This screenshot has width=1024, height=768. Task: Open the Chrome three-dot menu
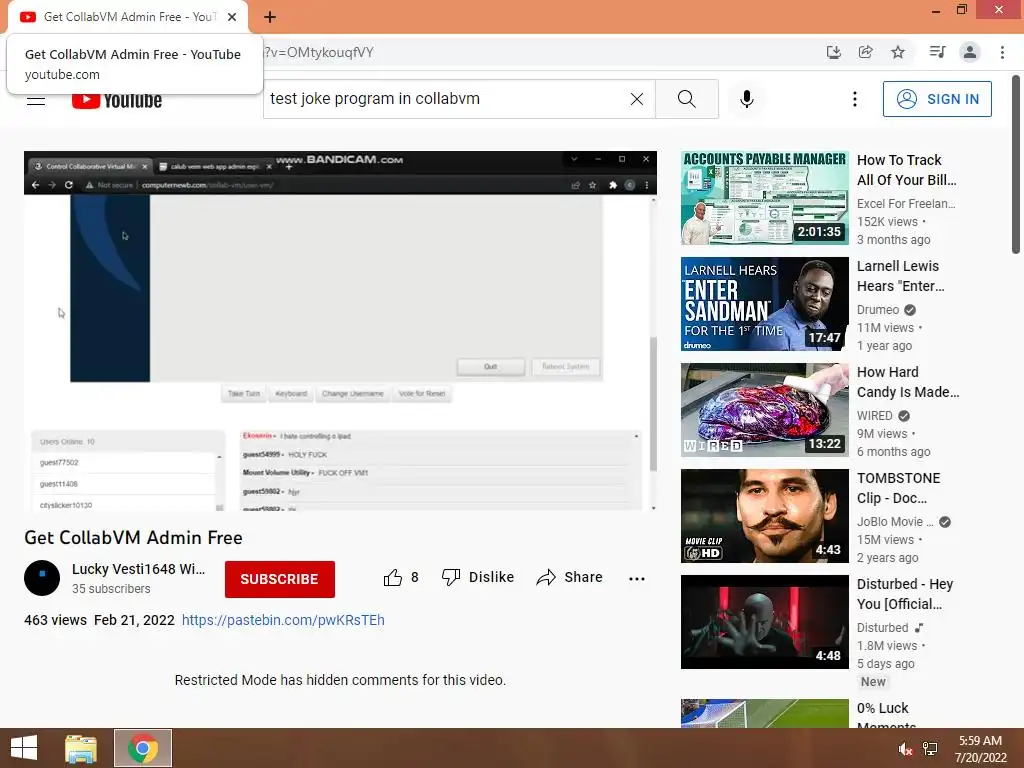click(1002, 52)
